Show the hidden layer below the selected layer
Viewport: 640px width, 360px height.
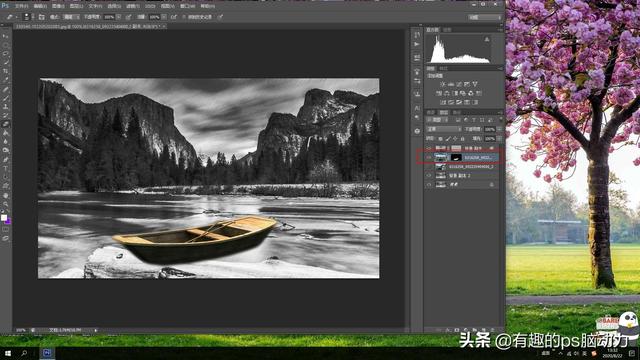tap(429, 167)
